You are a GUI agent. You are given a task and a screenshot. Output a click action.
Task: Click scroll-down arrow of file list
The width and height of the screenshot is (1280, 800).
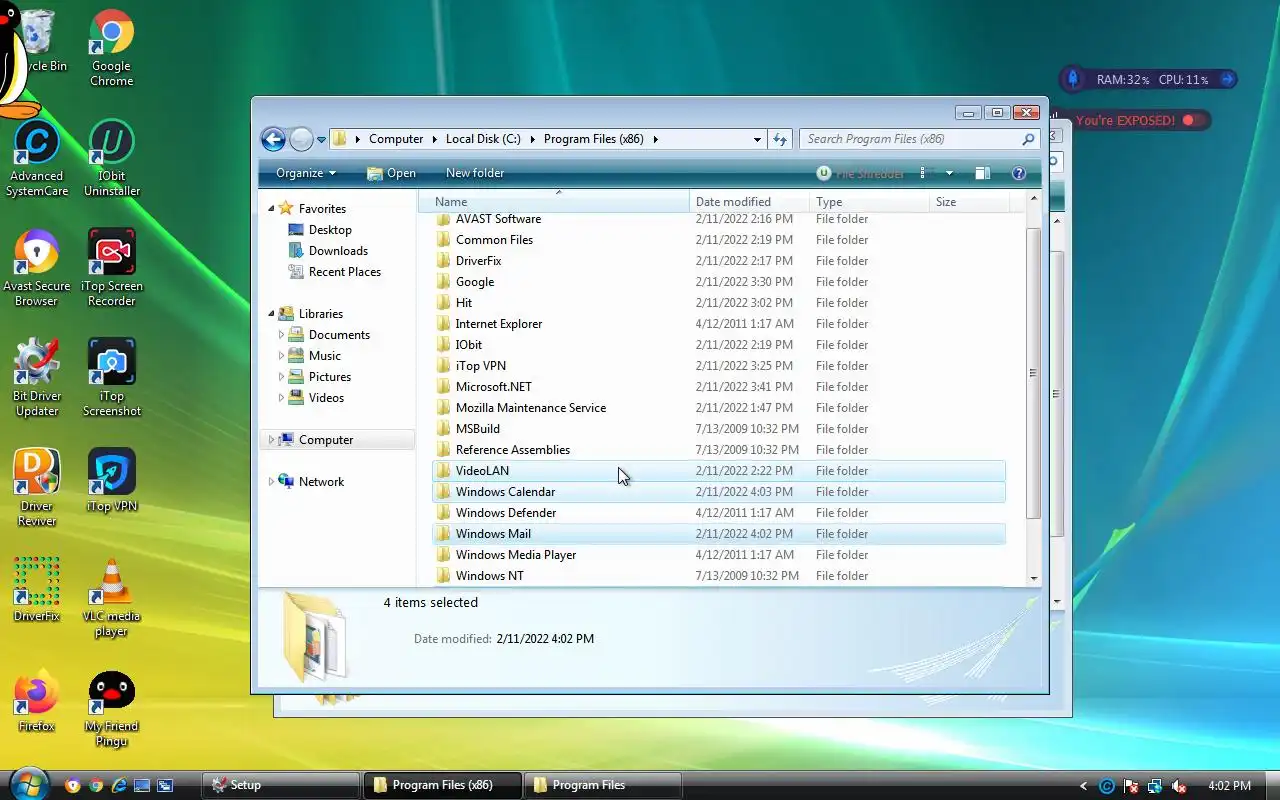coord(1034,578)
